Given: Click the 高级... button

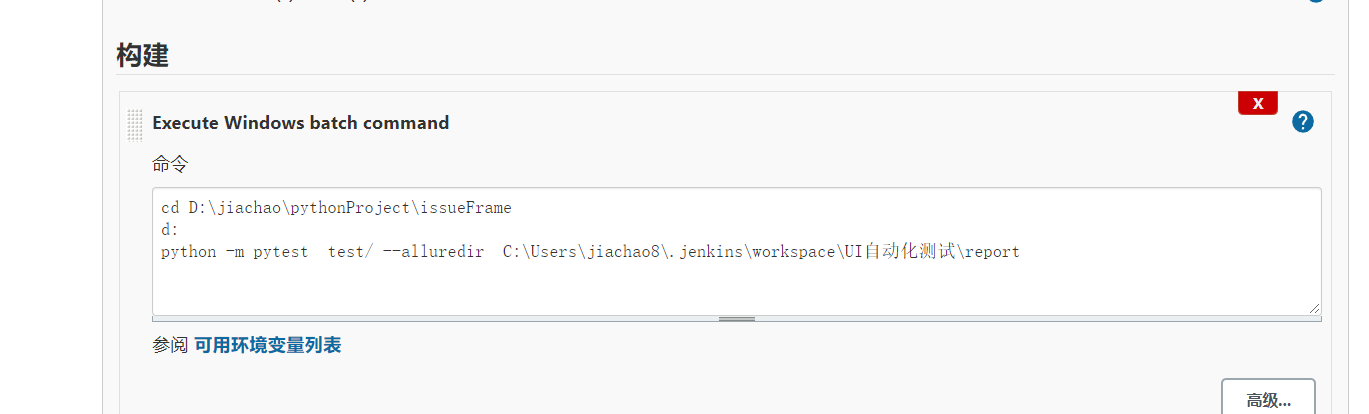Looking at the screenshot, I should click(1268, 400).
